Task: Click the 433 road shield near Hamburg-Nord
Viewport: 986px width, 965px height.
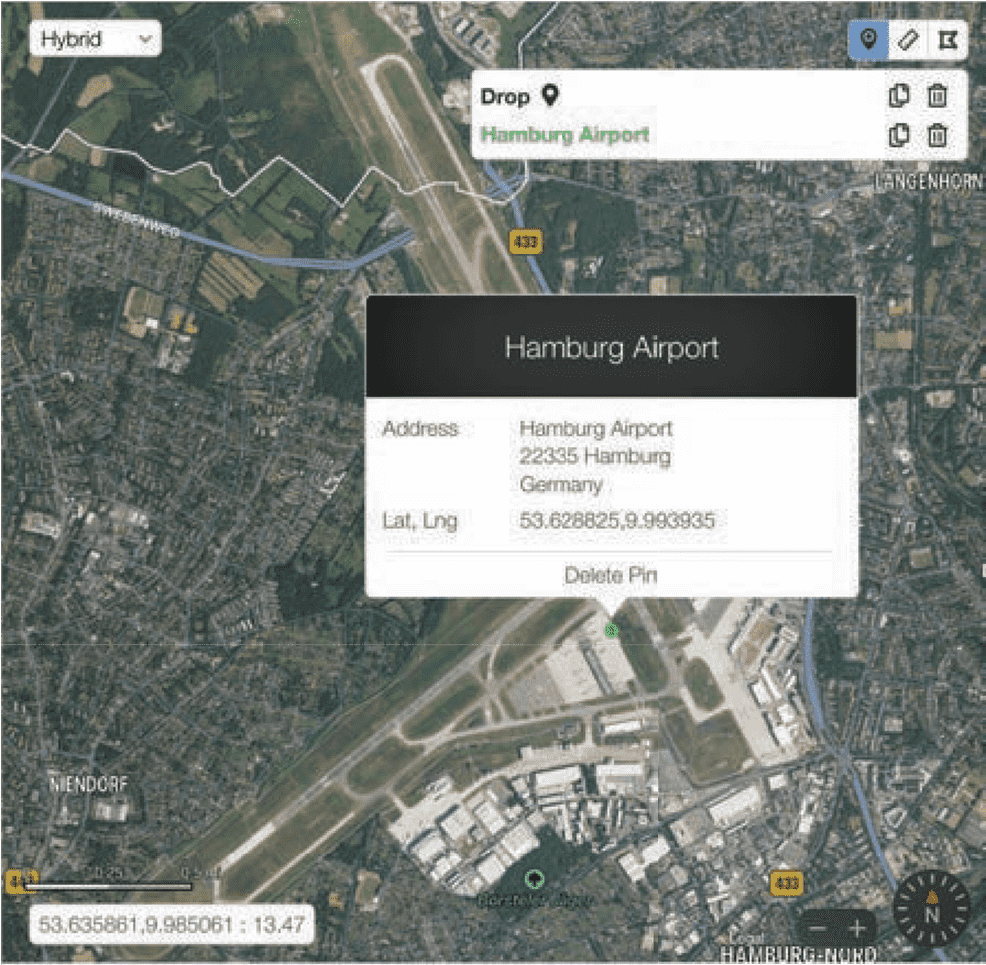Action: [x=787, y=883]
